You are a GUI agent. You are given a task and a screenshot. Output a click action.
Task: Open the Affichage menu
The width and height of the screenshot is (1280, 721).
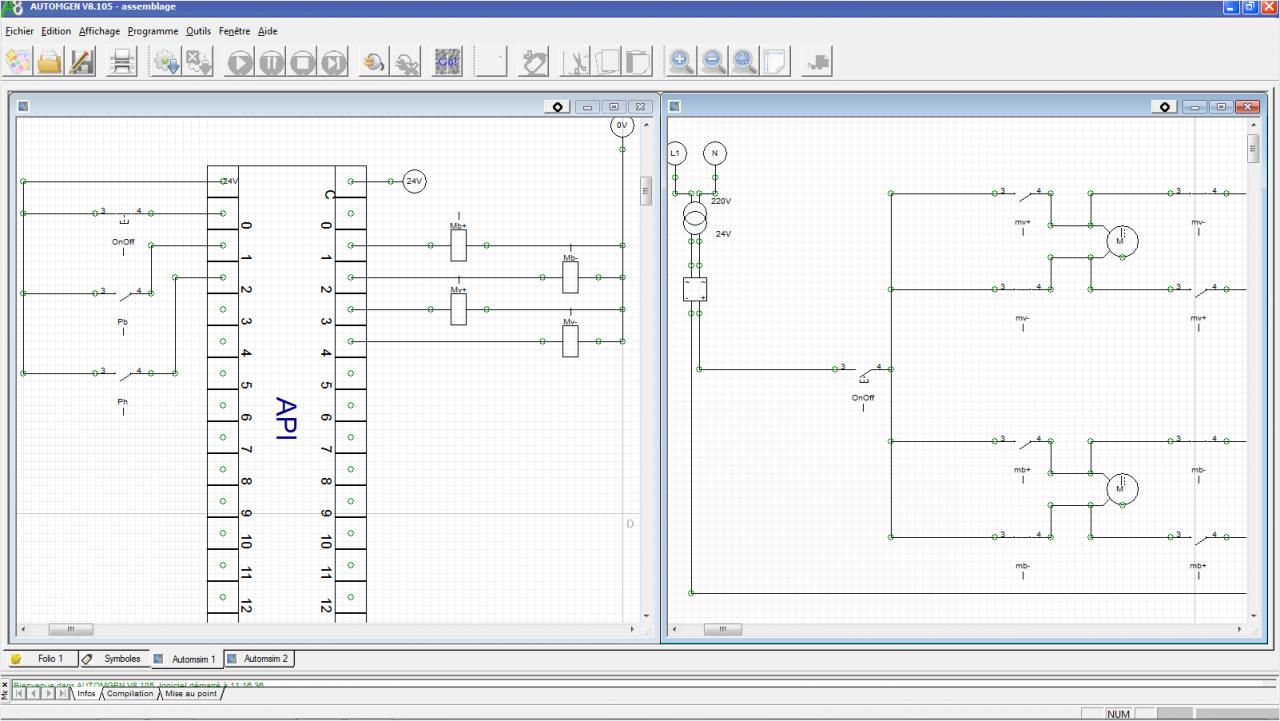pyautogui.click(x=100, y=31)
